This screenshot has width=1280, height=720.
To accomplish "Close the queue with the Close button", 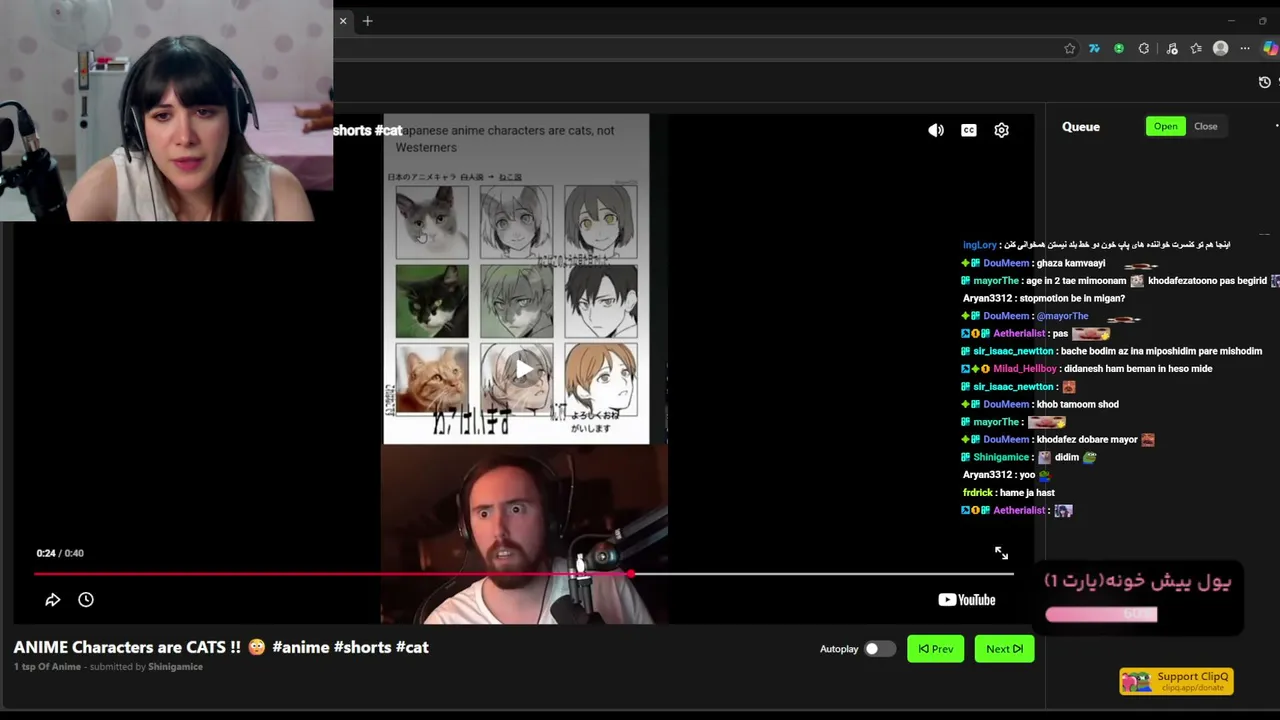I will [1206, 126].
